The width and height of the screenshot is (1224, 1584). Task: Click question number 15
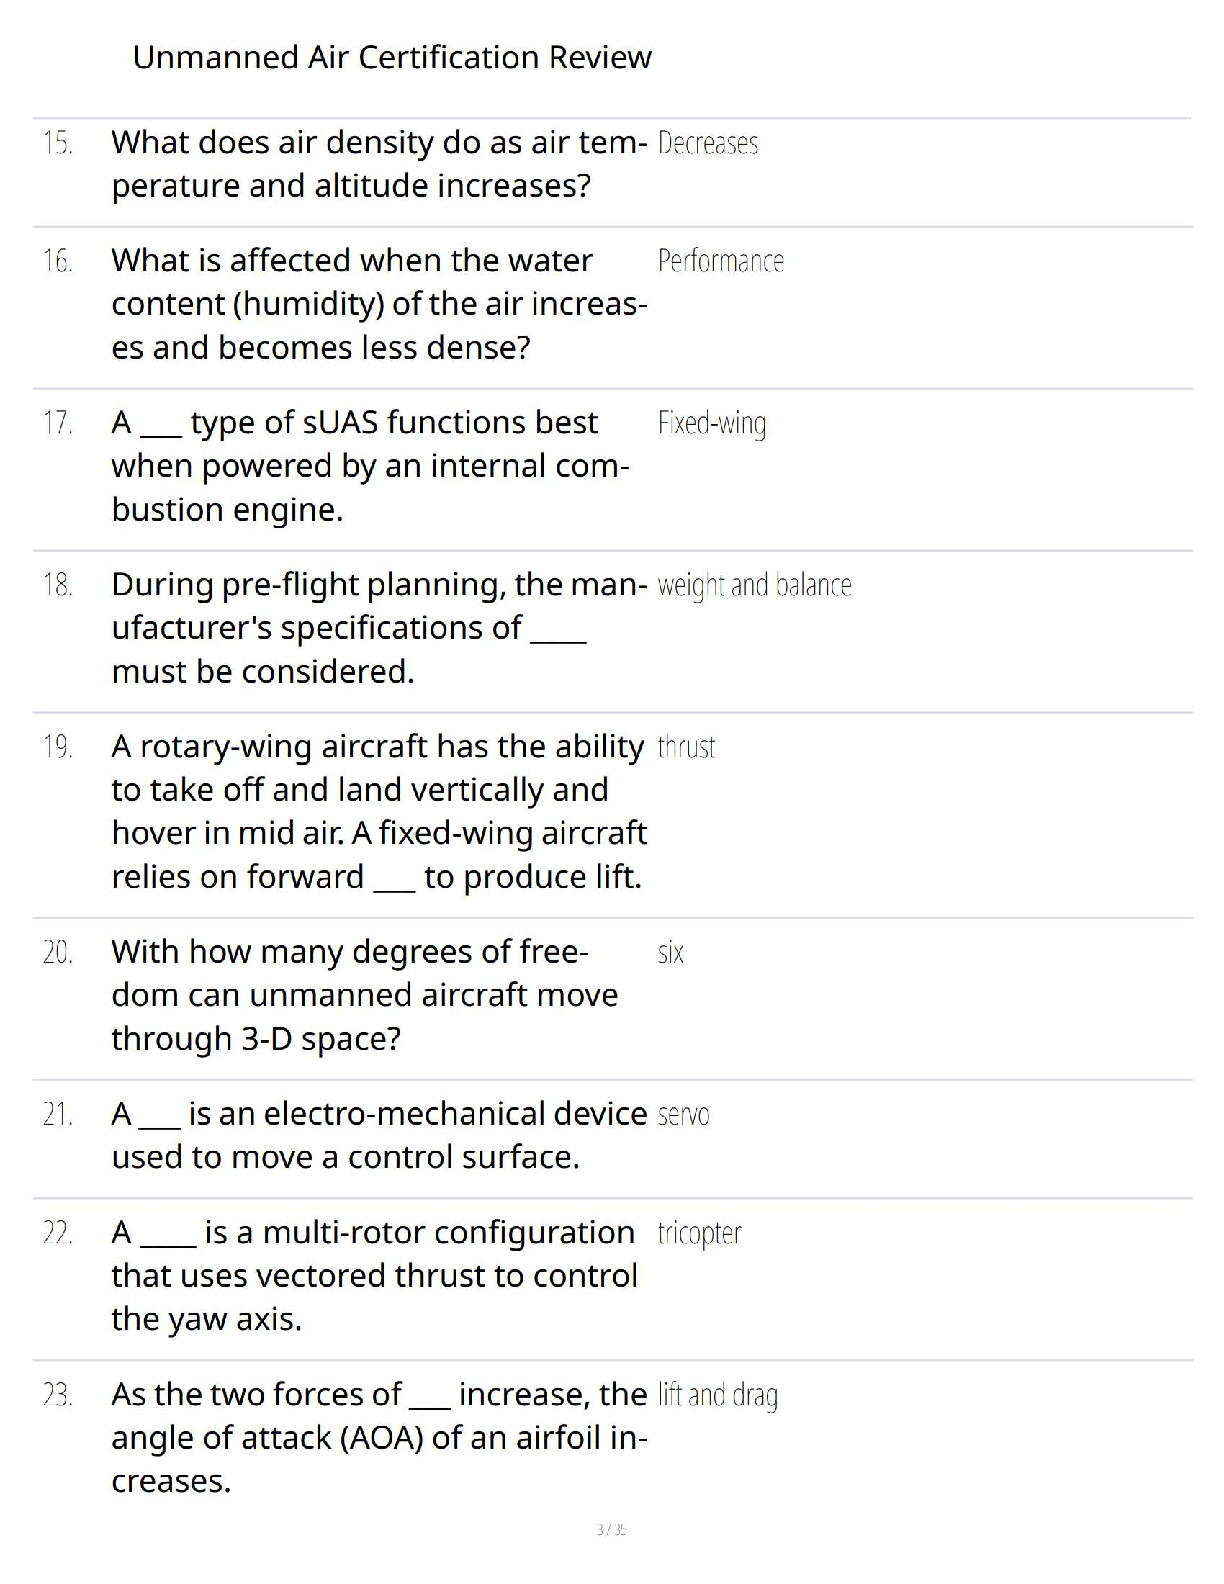coord(58,143)
